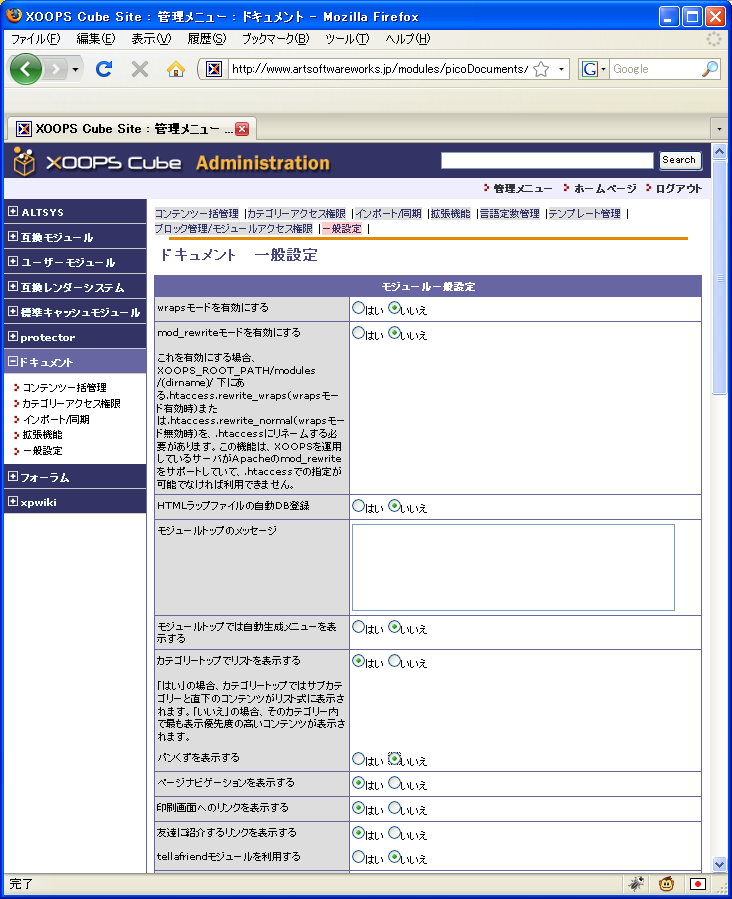Image resolution: width=732 pixels, height=899 pixels.
Task: Reload the page with the refresh icon
Action: (104, 69)
